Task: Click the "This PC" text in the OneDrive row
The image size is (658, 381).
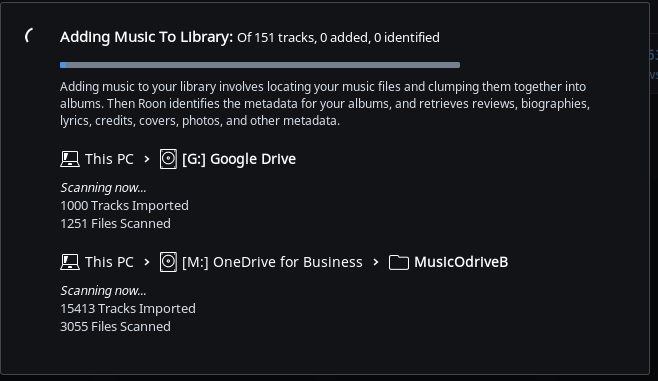Action: 109,262
